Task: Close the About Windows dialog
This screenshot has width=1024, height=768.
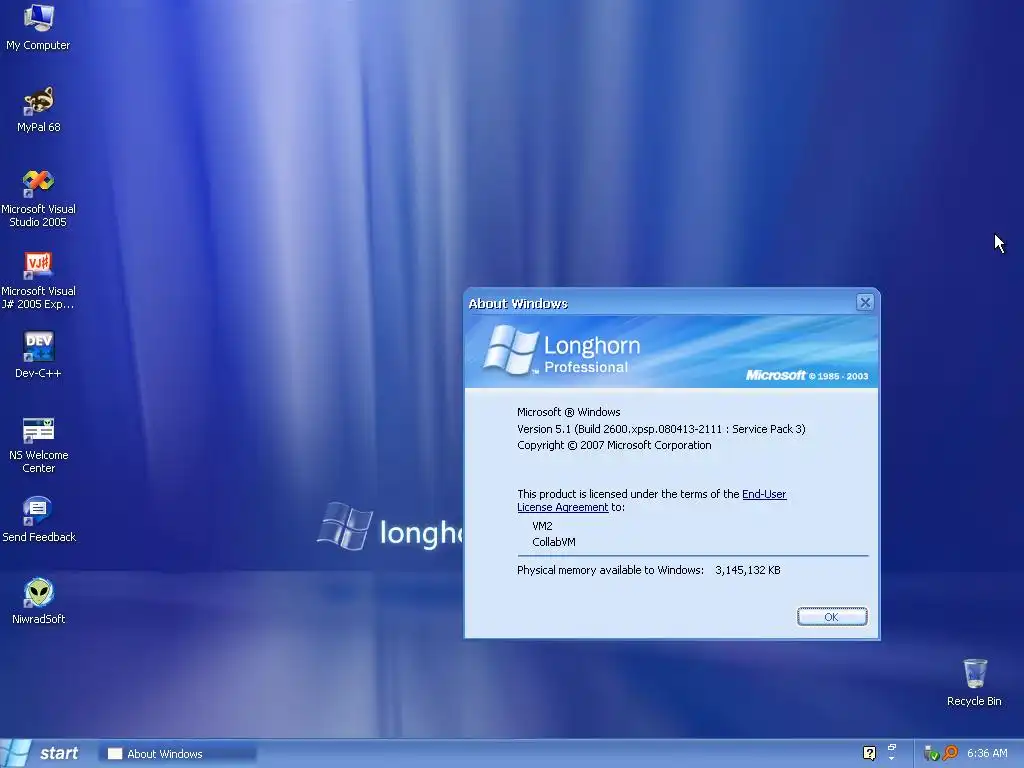Action: tap(865, 302)
